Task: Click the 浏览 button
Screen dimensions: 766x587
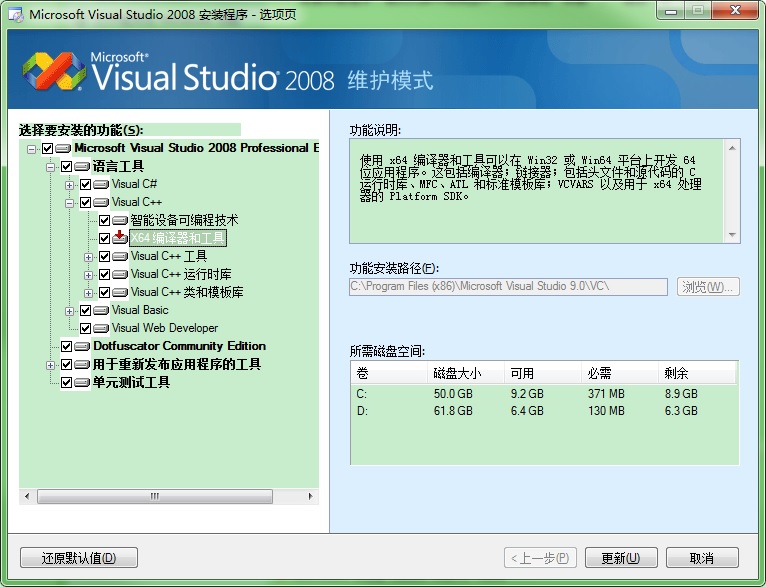Action: [708, 287]
